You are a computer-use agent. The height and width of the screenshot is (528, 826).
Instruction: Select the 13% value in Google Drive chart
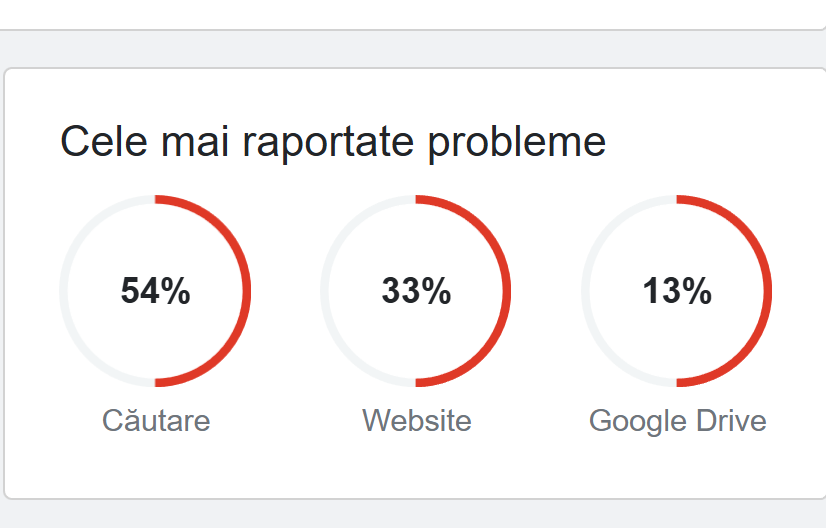677,291
